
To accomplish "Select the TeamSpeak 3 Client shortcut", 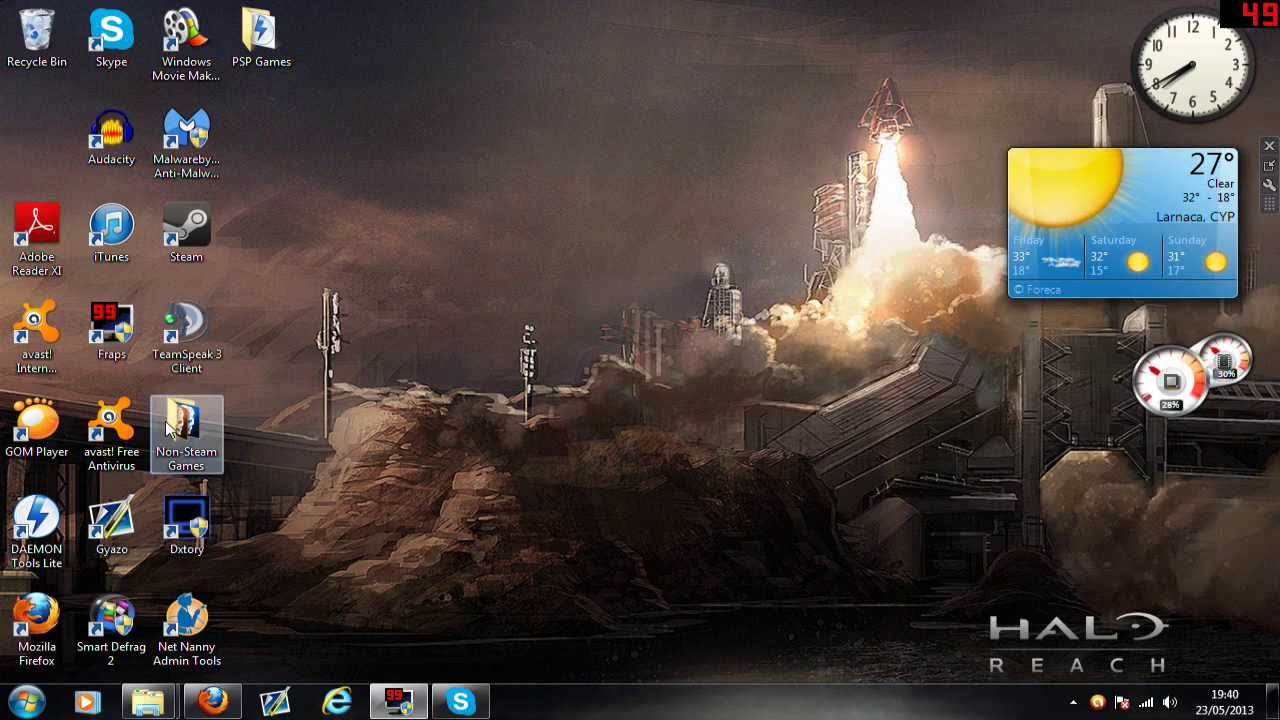I will click(186, 338).
